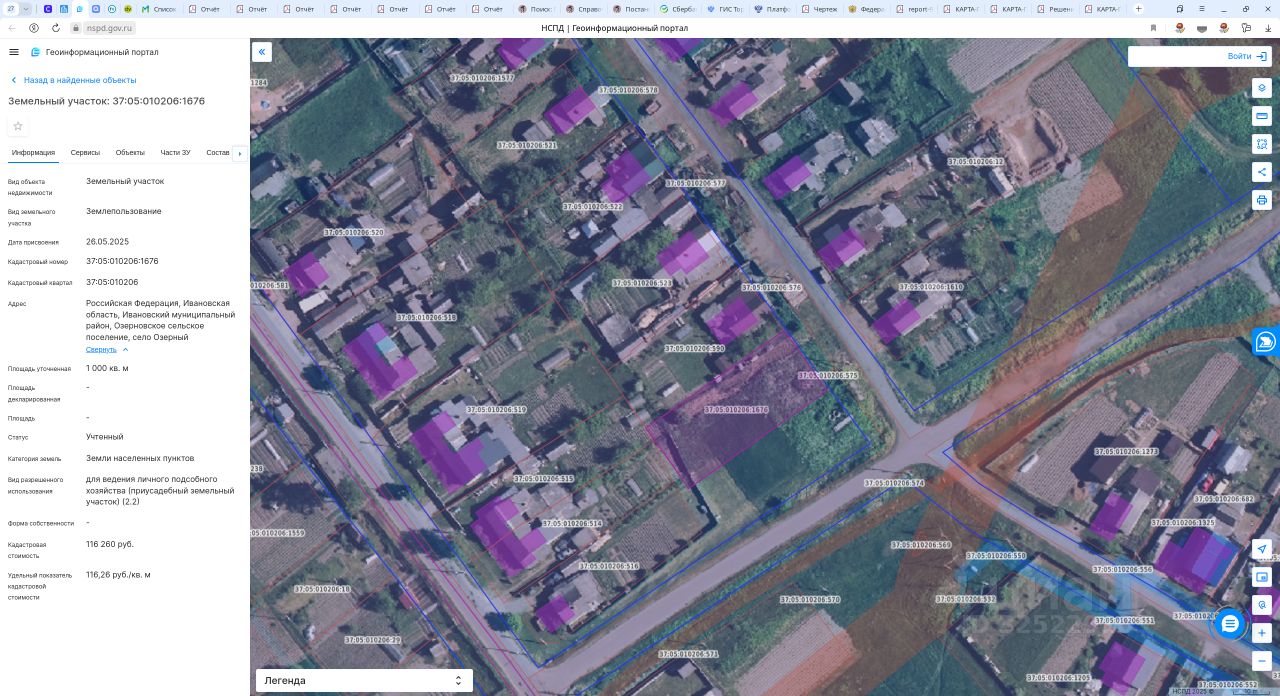Open the overview map icon
The height and width of the screenshot is (696, 1280).
(1262, 577)
